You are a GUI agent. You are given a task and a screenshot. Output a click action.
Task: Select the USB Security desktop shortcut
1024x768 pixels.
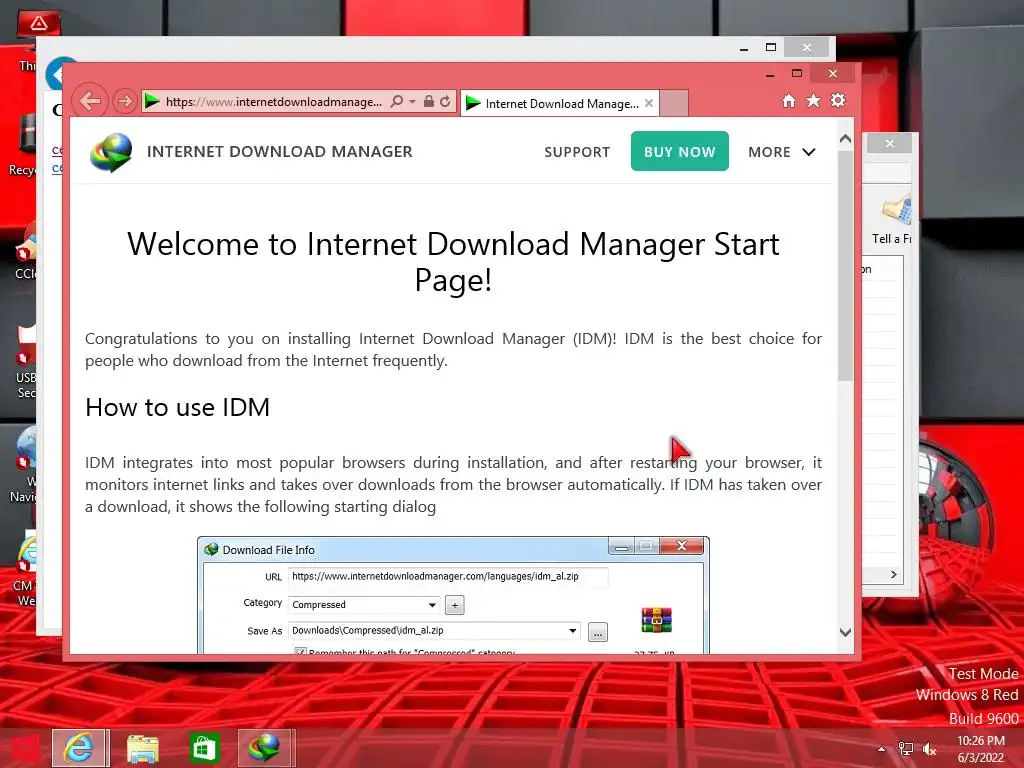pyautogui.click(x=25, y=362)
